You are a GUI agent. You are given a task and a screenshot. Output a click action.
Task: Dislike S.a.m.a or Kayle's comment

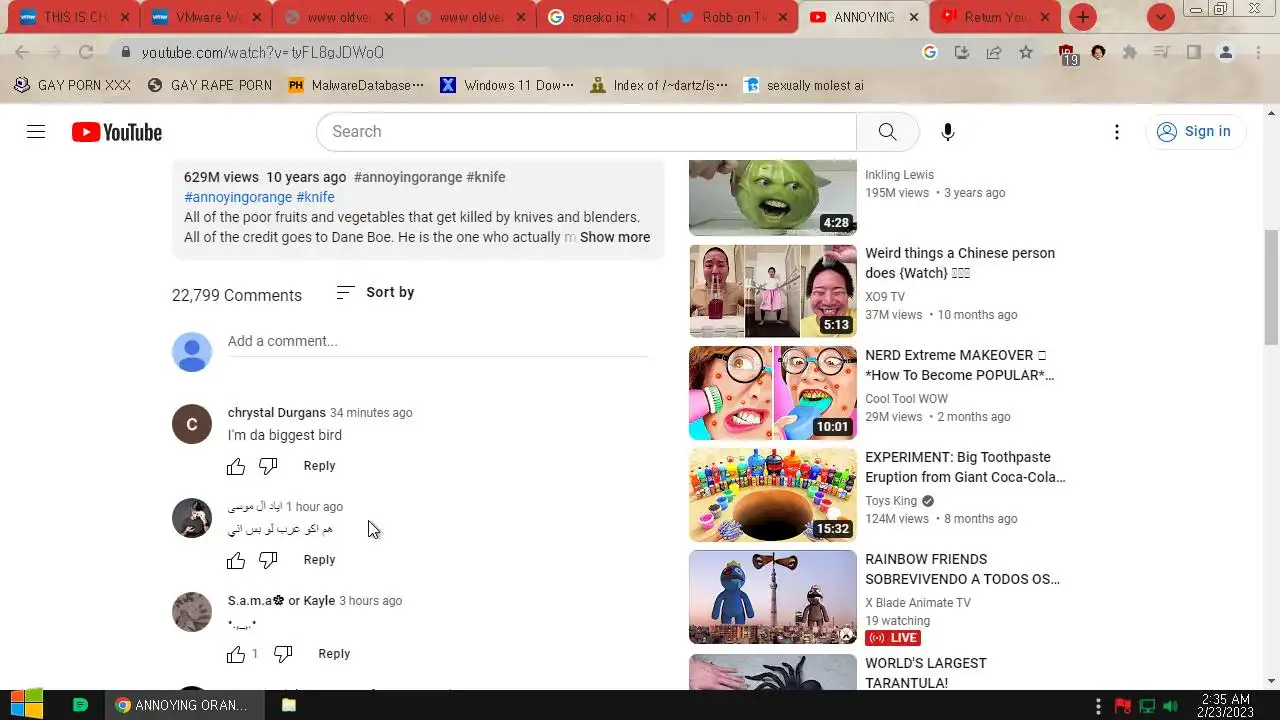tap(283, 654)
